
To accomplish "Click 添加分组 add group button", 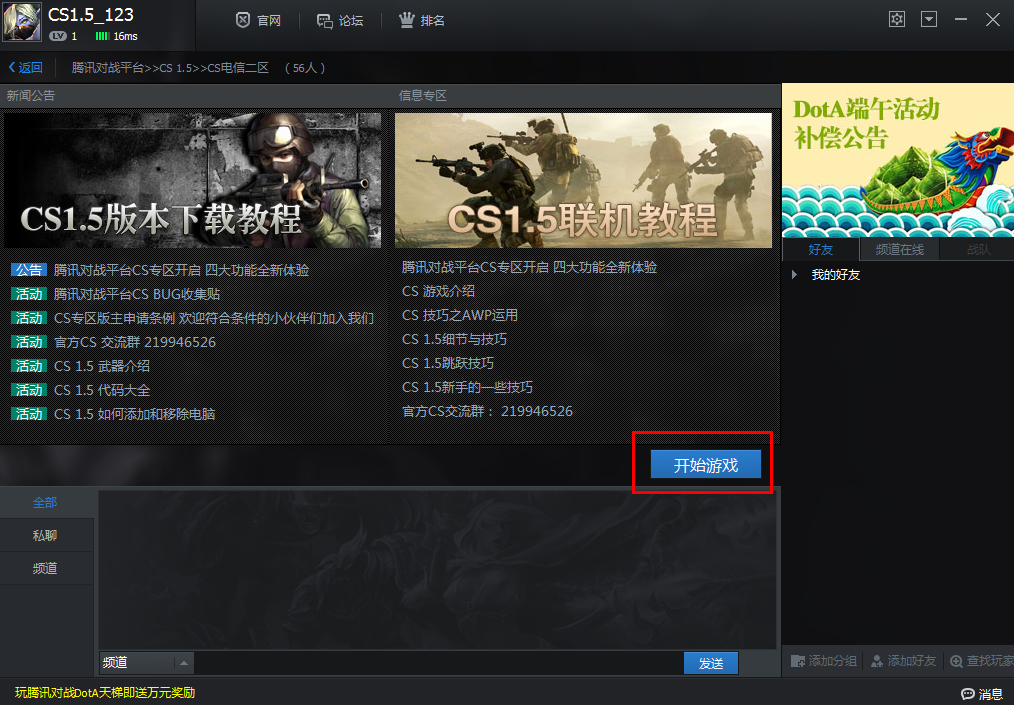I will pyautogui.click(x=824, y=660).
